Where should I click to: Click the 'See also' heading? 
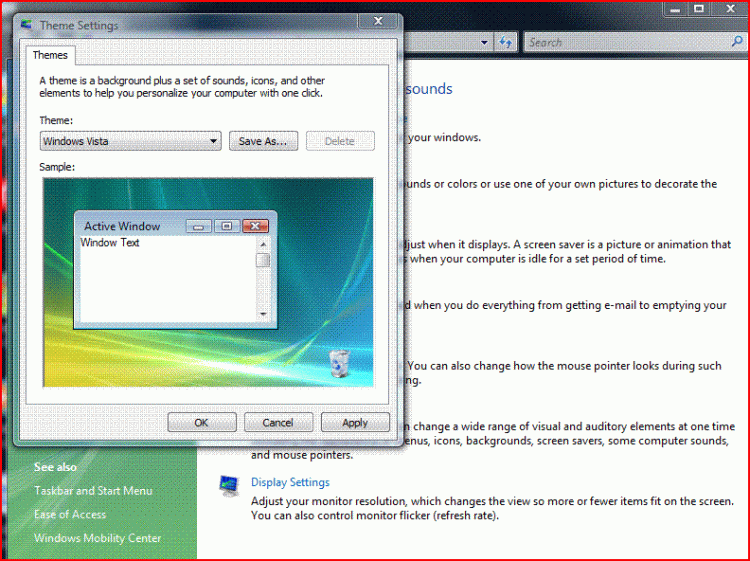(x=55, y=467)
